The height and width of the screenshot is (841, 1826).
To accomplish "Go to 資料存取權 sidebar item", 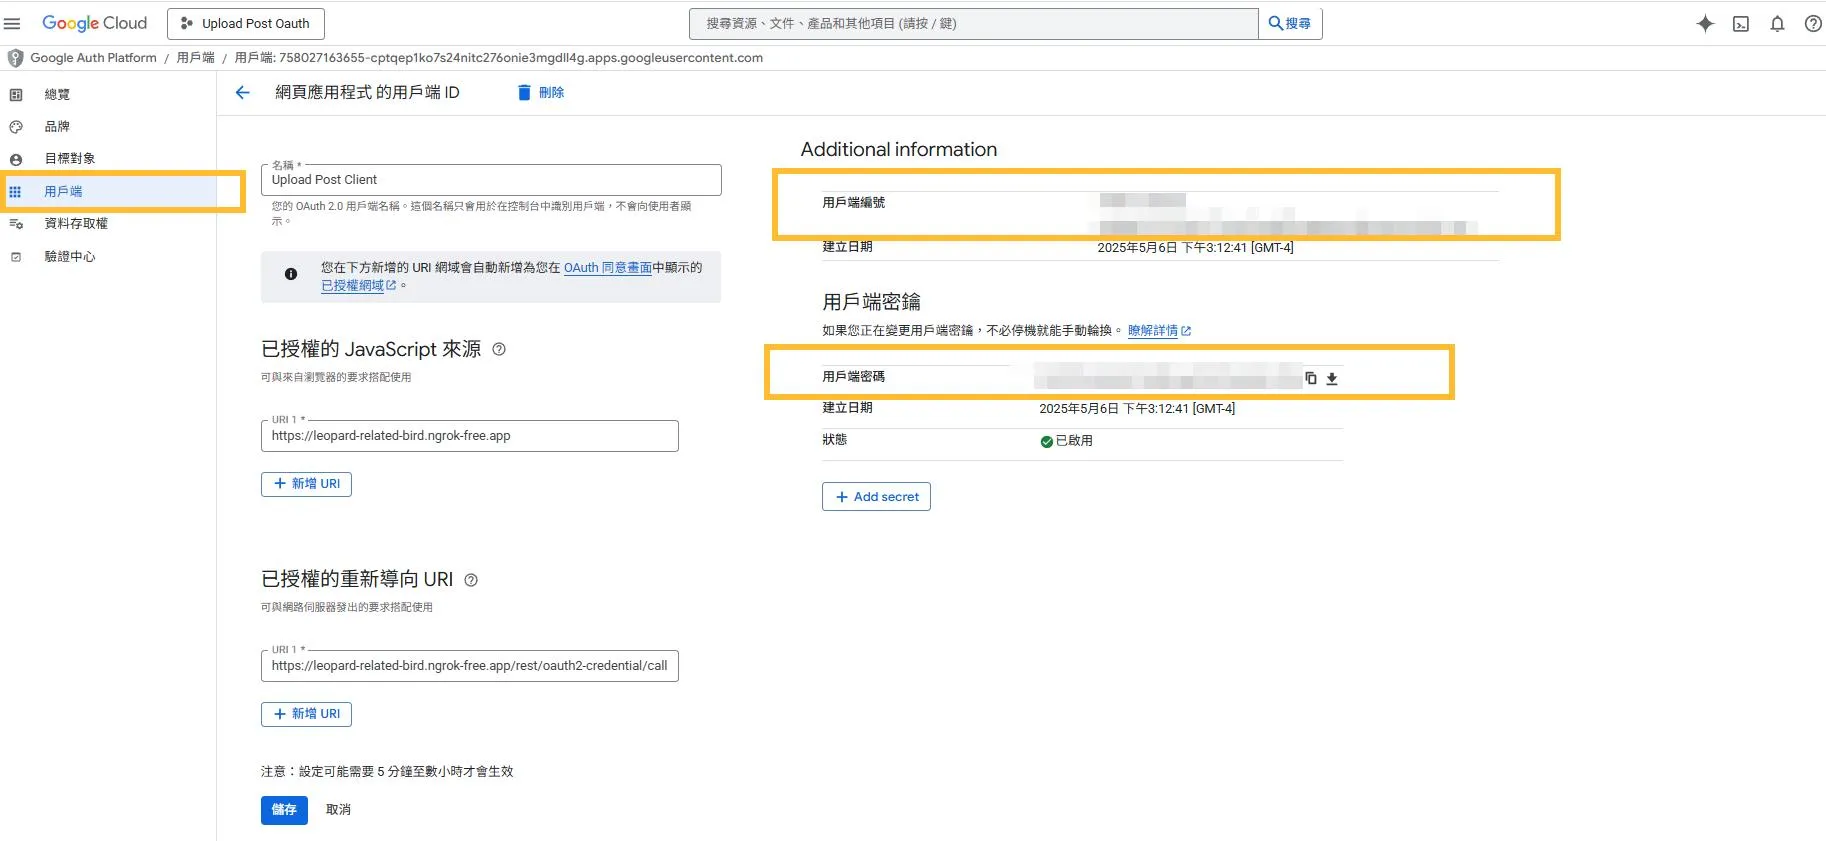I will click(76, 224).
